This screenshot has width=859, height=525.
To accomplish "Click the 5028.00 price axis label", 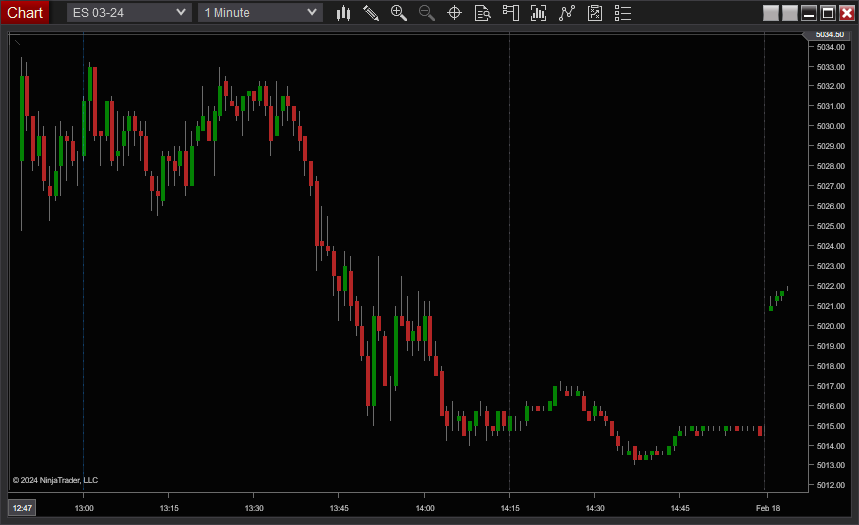I will click(831, 166).
